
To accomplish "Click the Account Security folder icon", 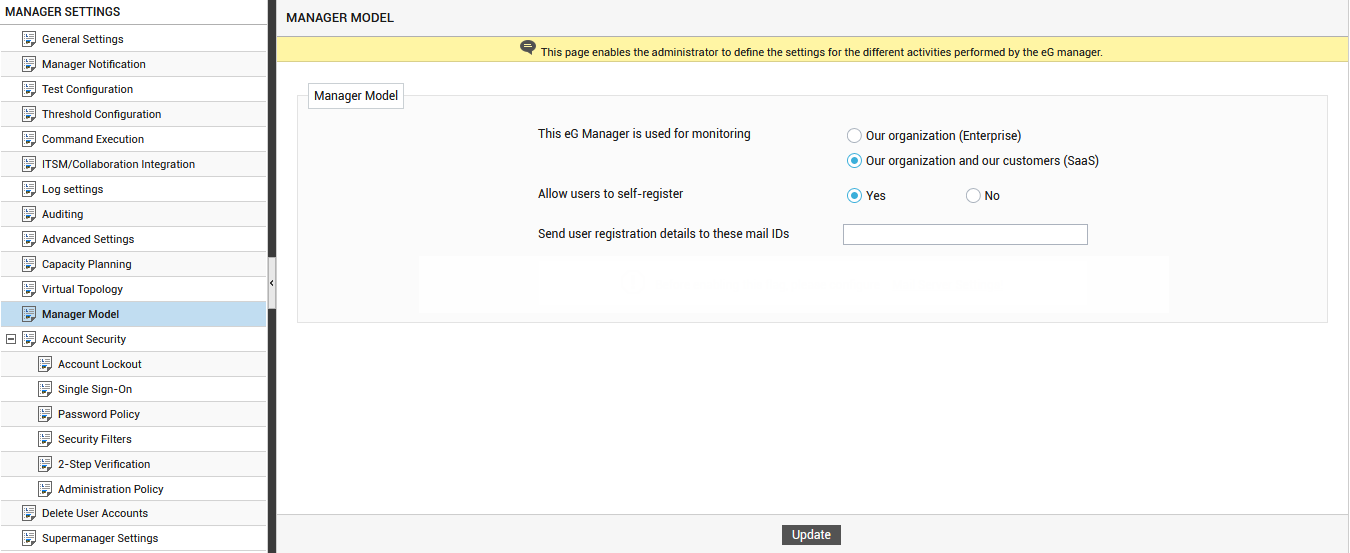I will tap(29, 339).
